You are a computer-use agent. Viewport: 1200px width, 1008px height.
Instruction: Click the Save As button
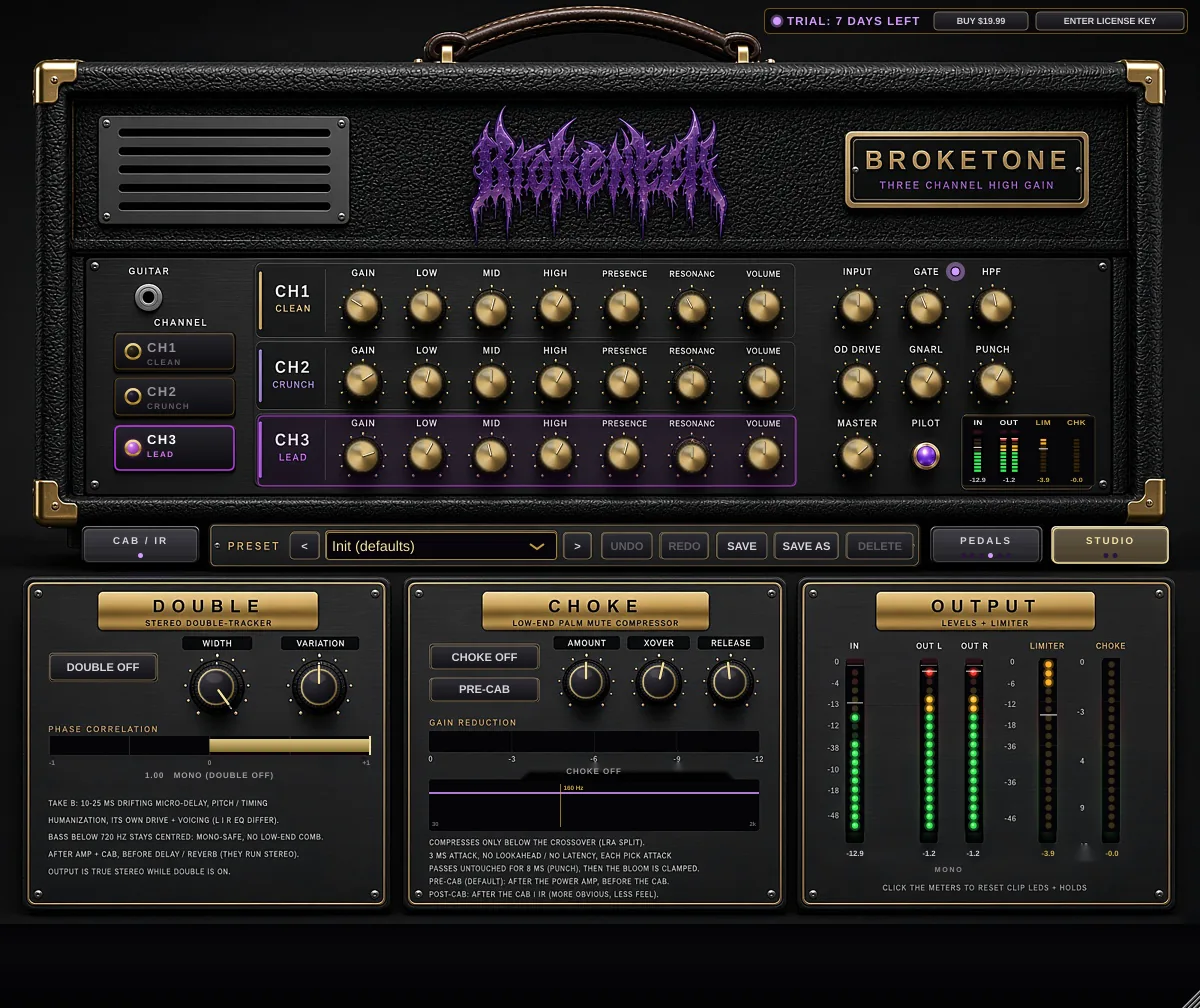(806, 546)
